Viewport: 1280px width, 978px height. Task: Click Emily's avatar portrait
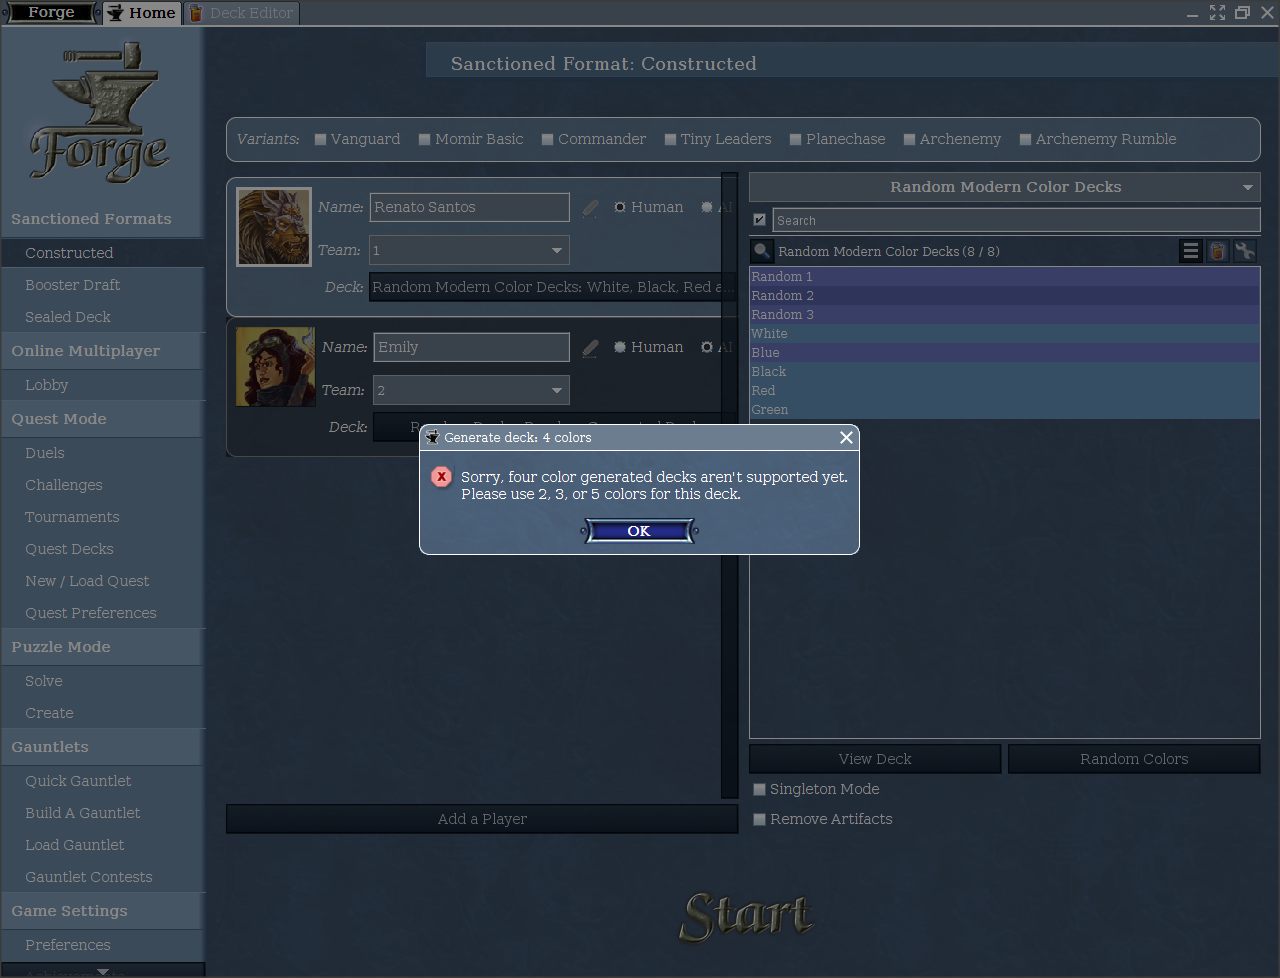[276, 367]
